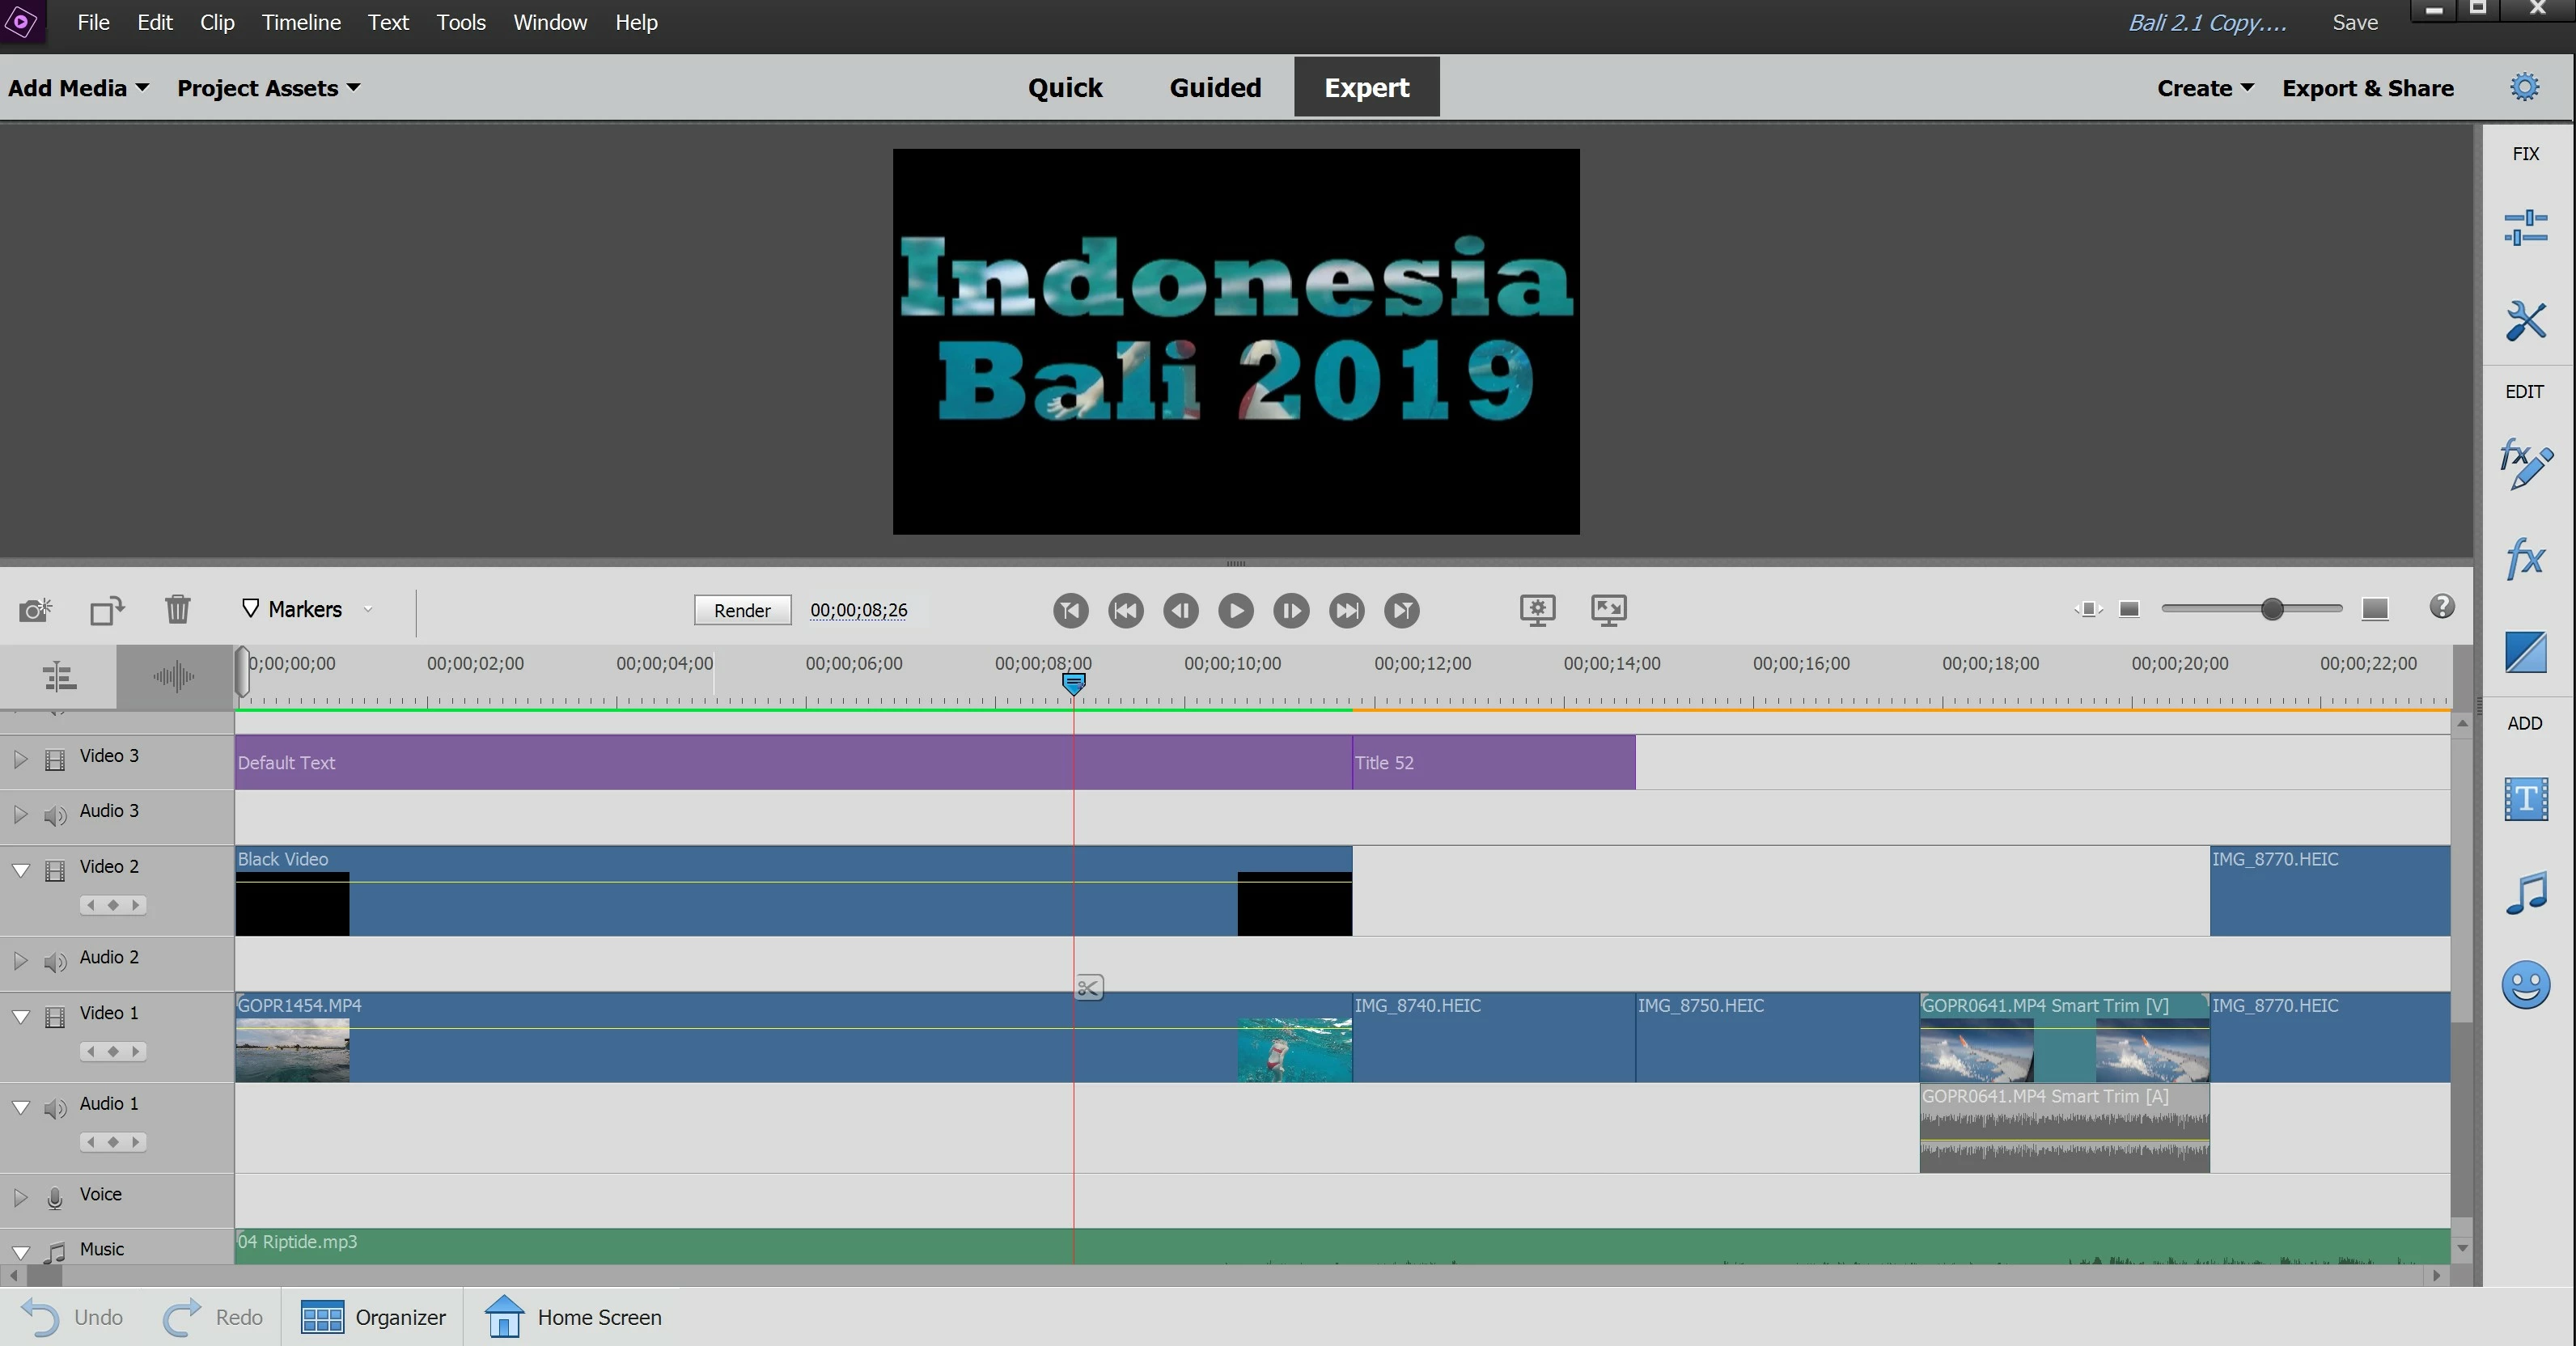This screenshot has width=2576, height=1346.
Task: Click the Freeze Frame camera icon
Action: click(x=35, y=610)
